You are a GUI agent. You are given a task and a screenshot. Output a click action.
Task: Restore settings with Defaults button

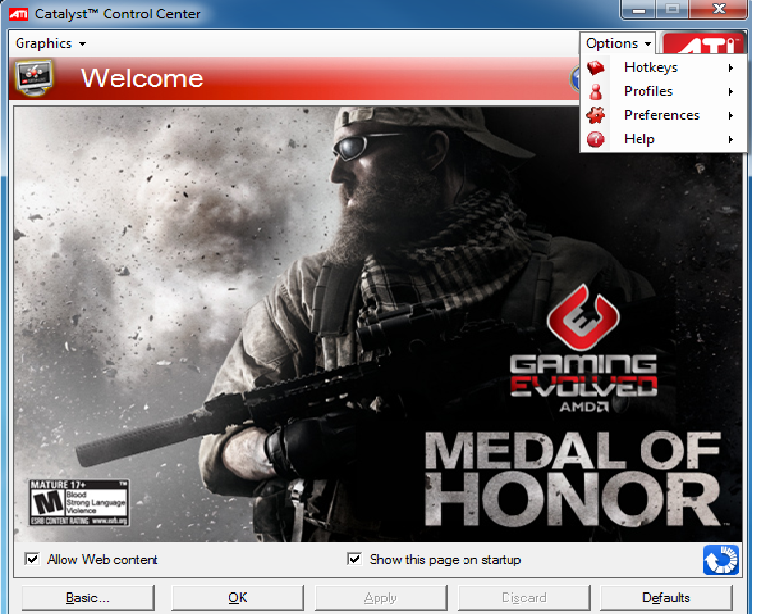click(x=666, y=598)
